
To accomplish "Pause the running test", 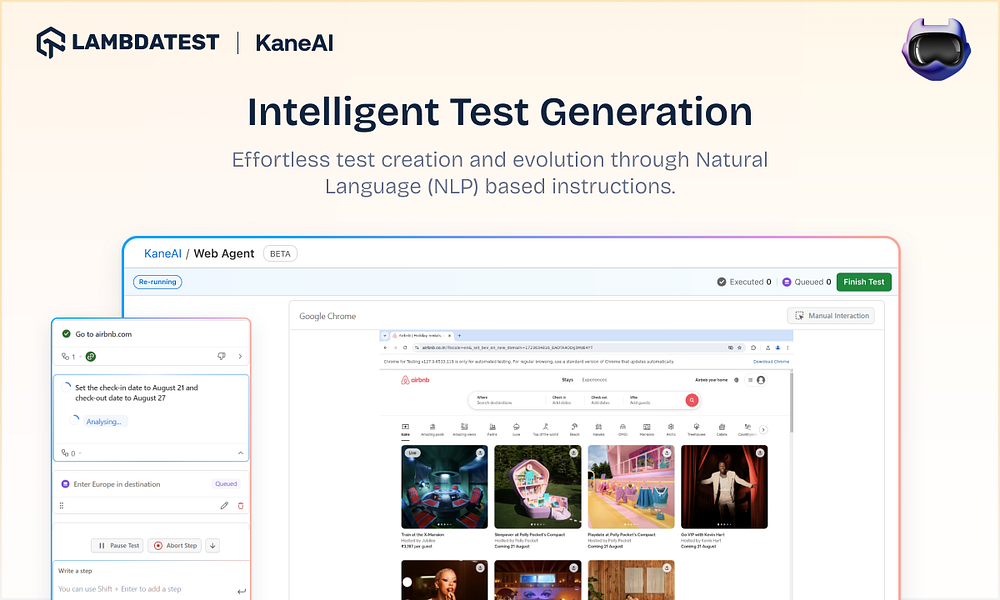I will [118, 546].
